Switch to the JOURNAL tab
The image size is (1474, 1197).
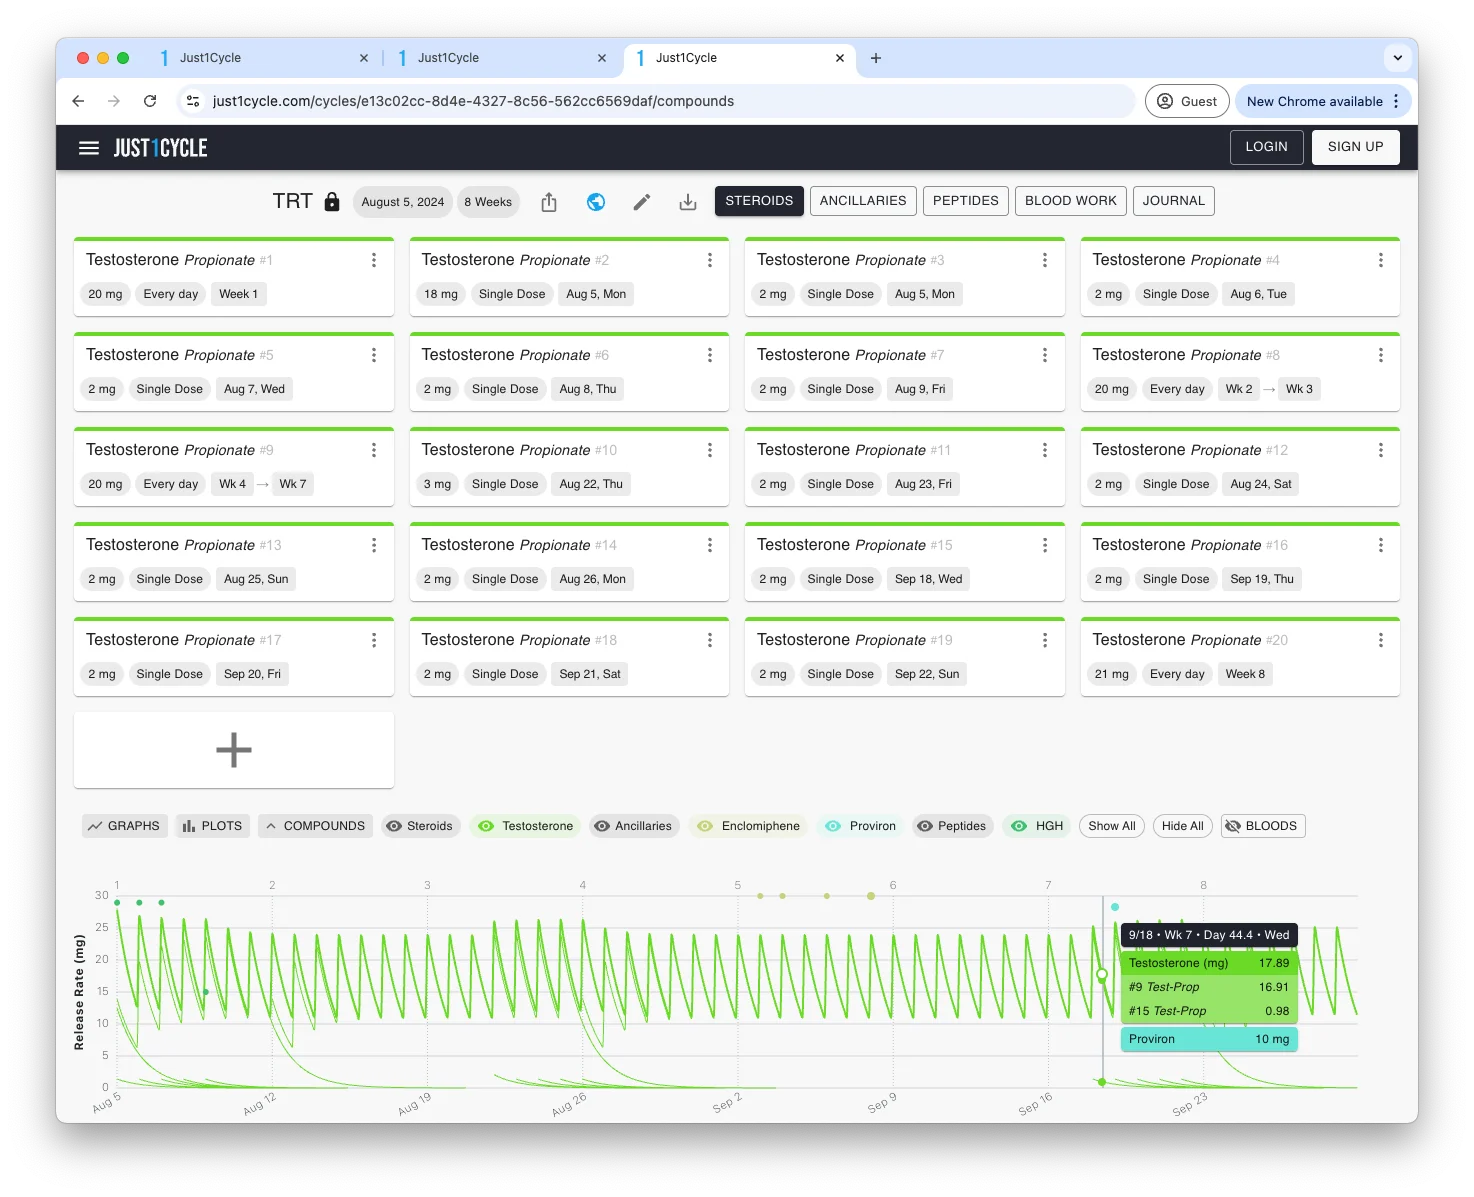coord(1174,201)
